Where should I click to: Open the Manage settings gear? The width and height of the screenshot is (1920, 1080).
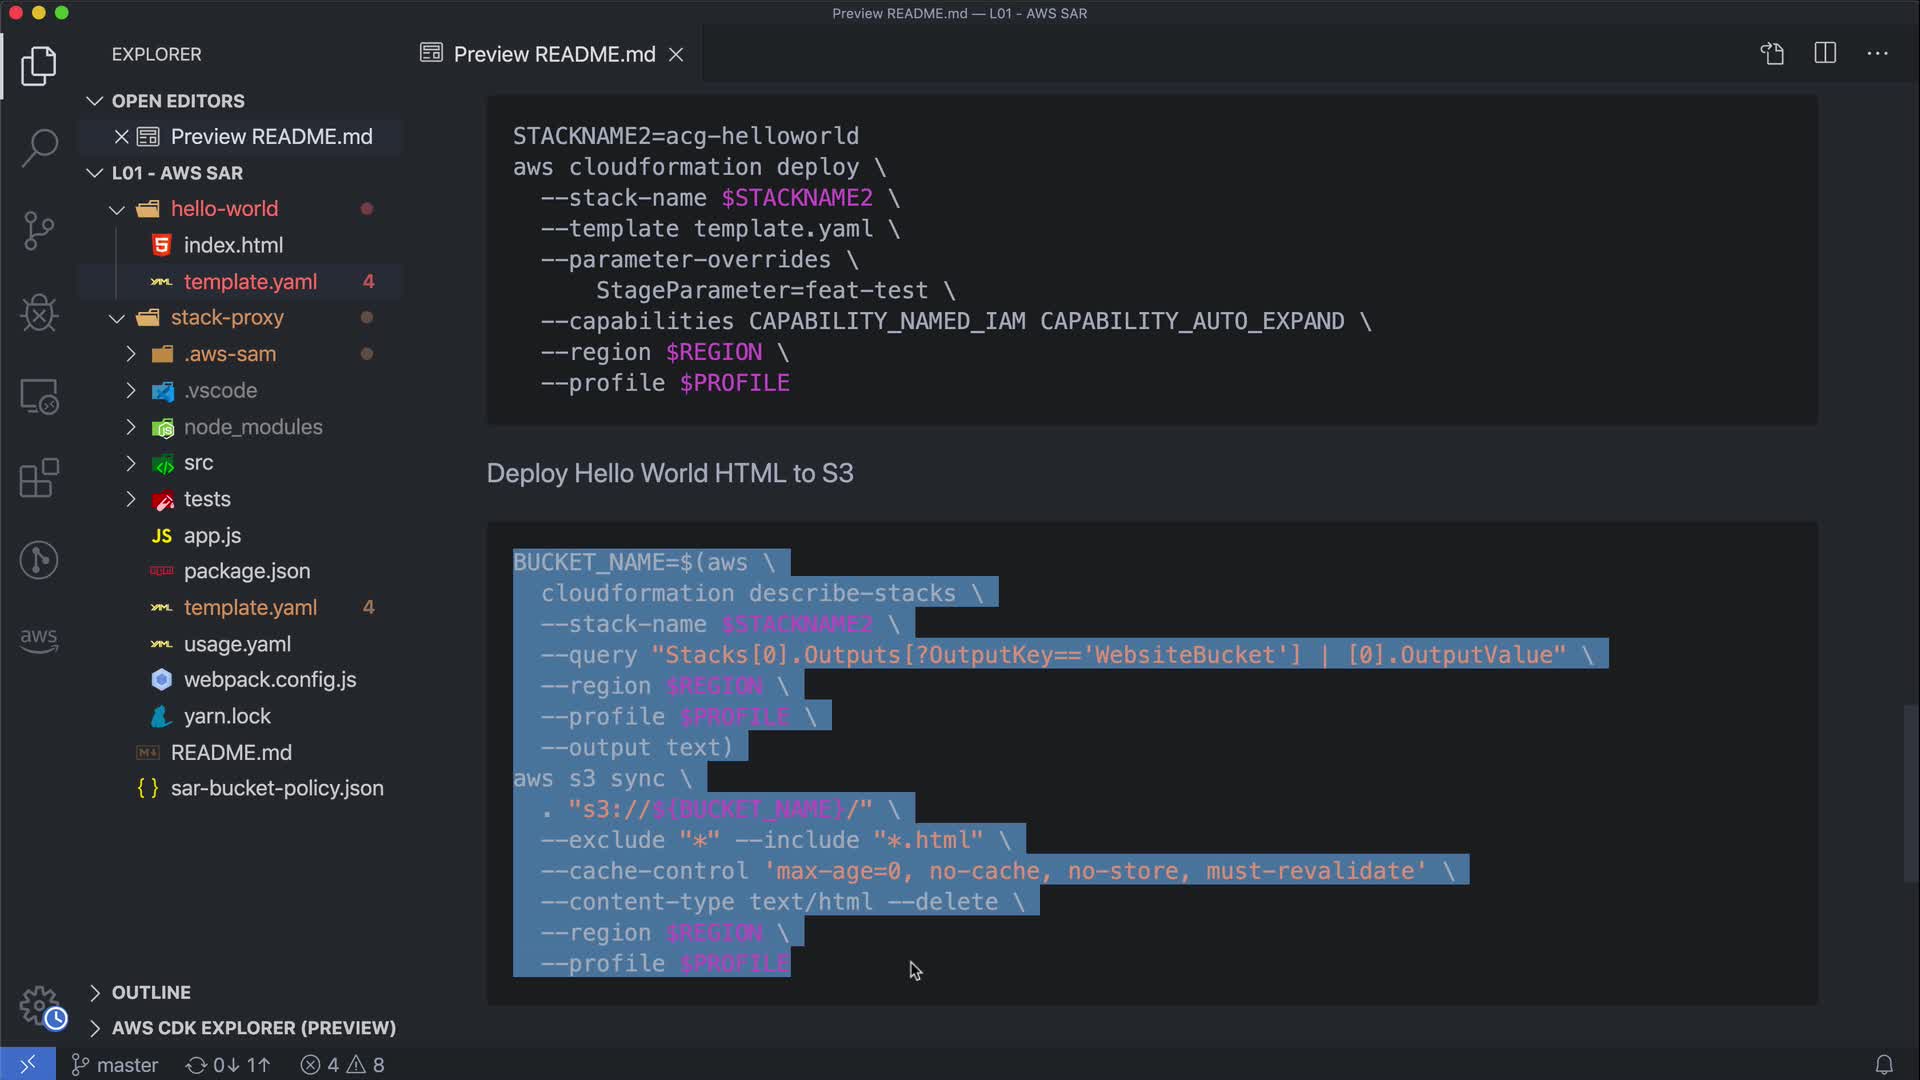click(x=40, y=1006)
